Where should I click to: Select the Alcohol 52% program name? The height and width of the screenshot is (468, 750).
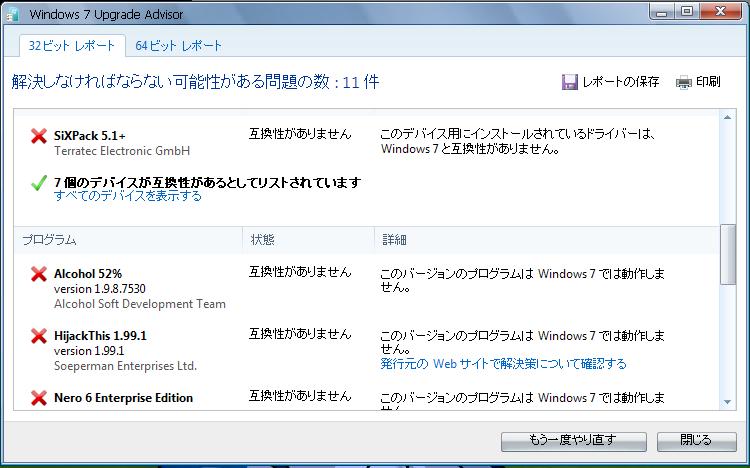click(88, 274)
